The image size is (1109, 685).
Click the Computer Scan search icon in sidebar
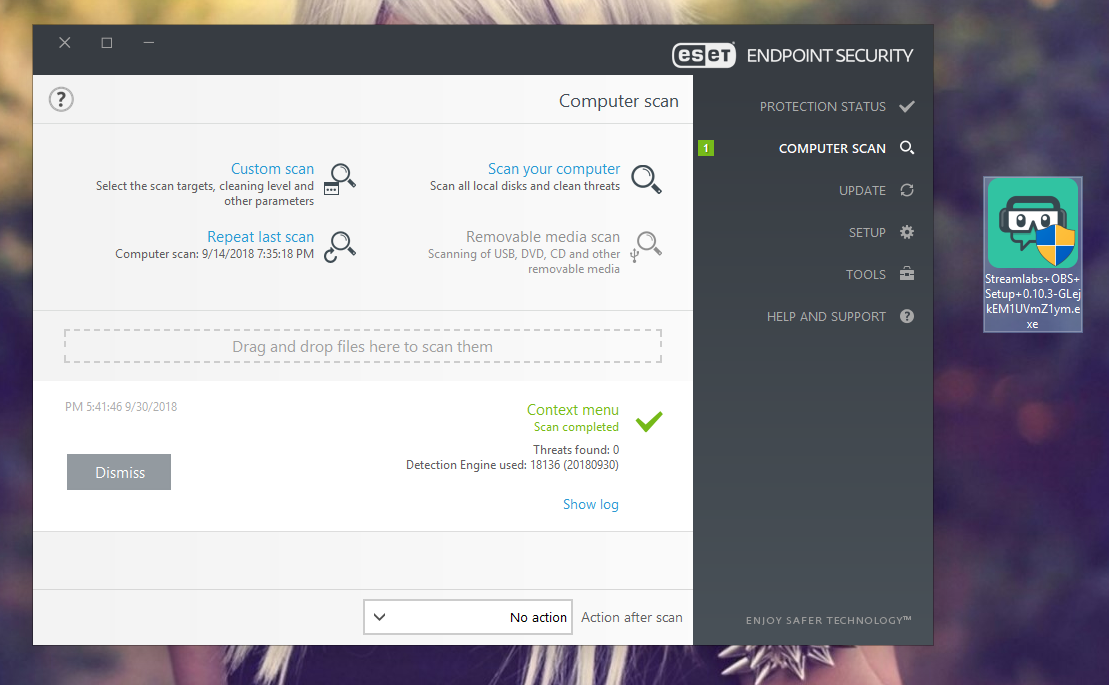(x=907, y=148)
